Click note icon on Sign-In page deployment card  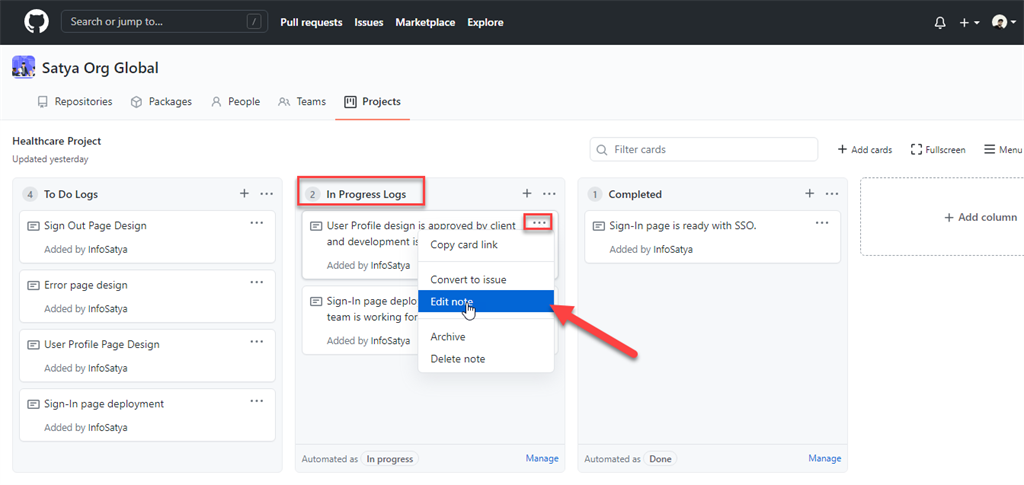click(33, 405)
